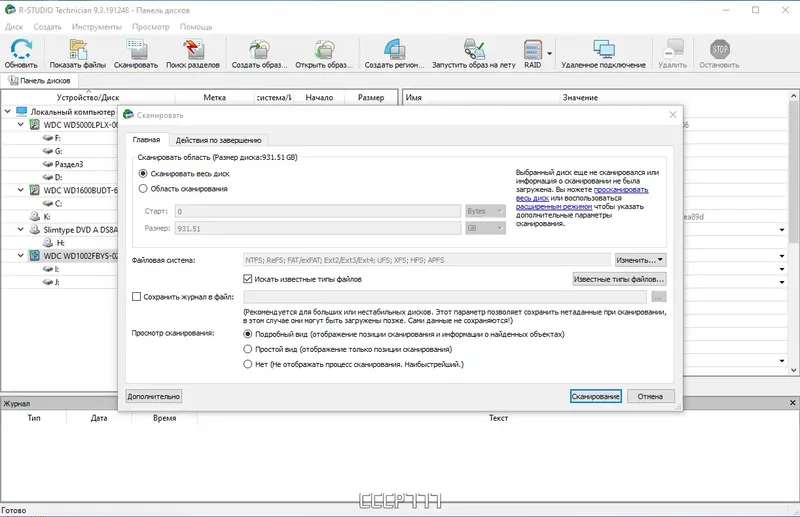The image size is (800, 517).
Task: Click the Удалить toolbar icon
Action: click(x=672, y=50)
